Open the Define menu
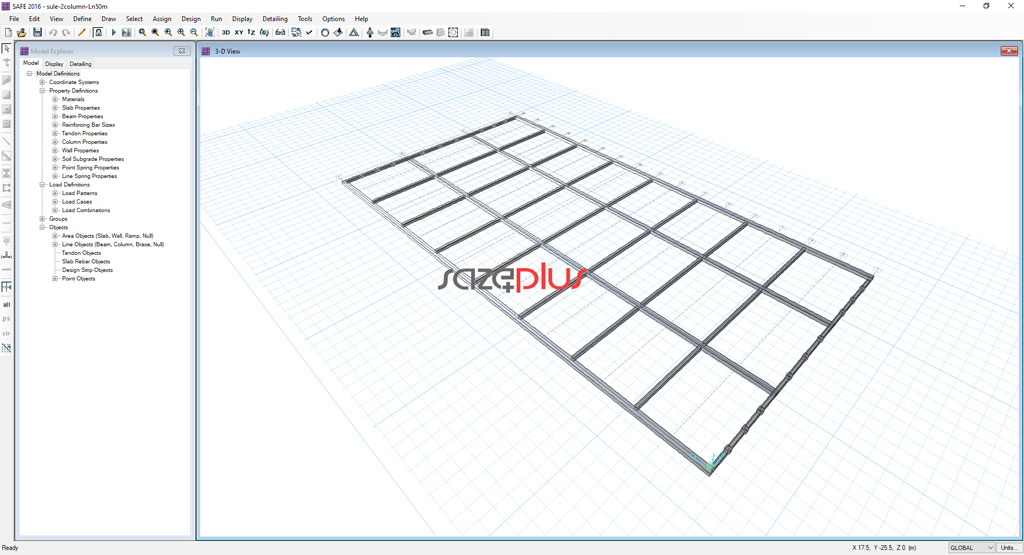1024x555 pixels. (x=82, y=19)
